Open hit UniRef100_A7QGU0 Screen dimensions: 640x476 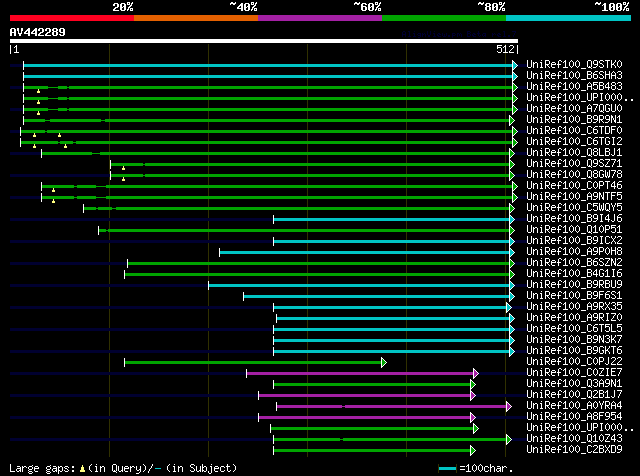point(574,109)
